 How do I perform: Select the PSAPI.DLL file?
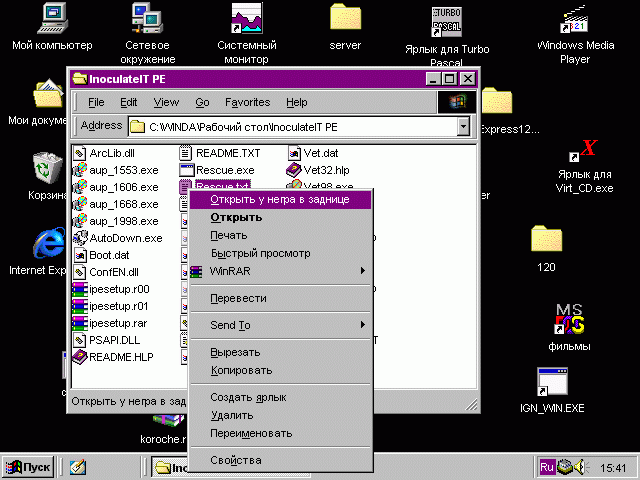click(107, 340)
